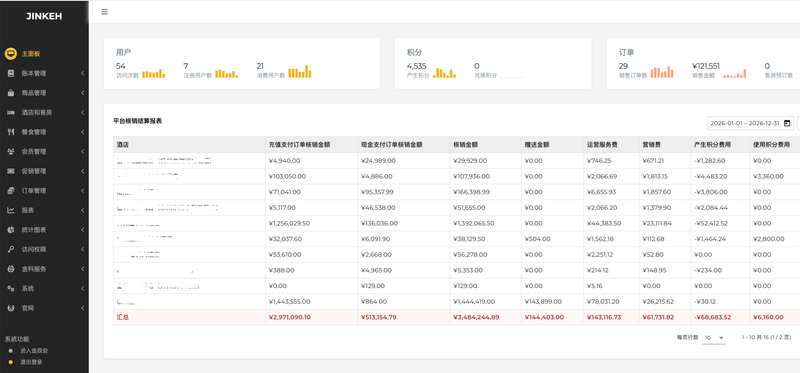
Task: Click the 产生积分 bar sparkline
Action: tap(444, 73)
